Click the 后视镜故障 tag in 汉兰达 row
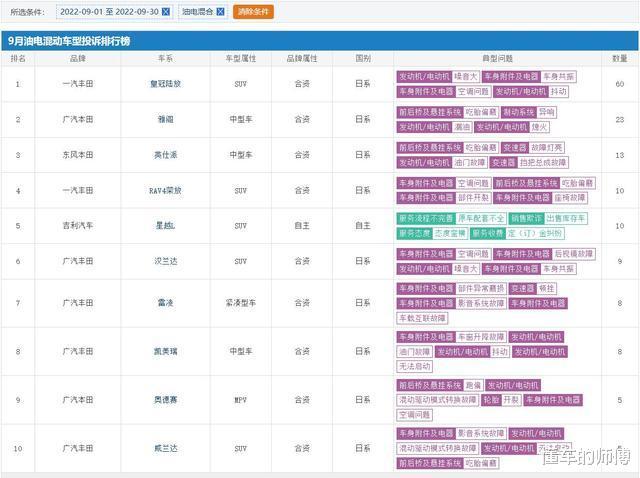The height and width of the screenshot is (478, 640). (573, 254)
